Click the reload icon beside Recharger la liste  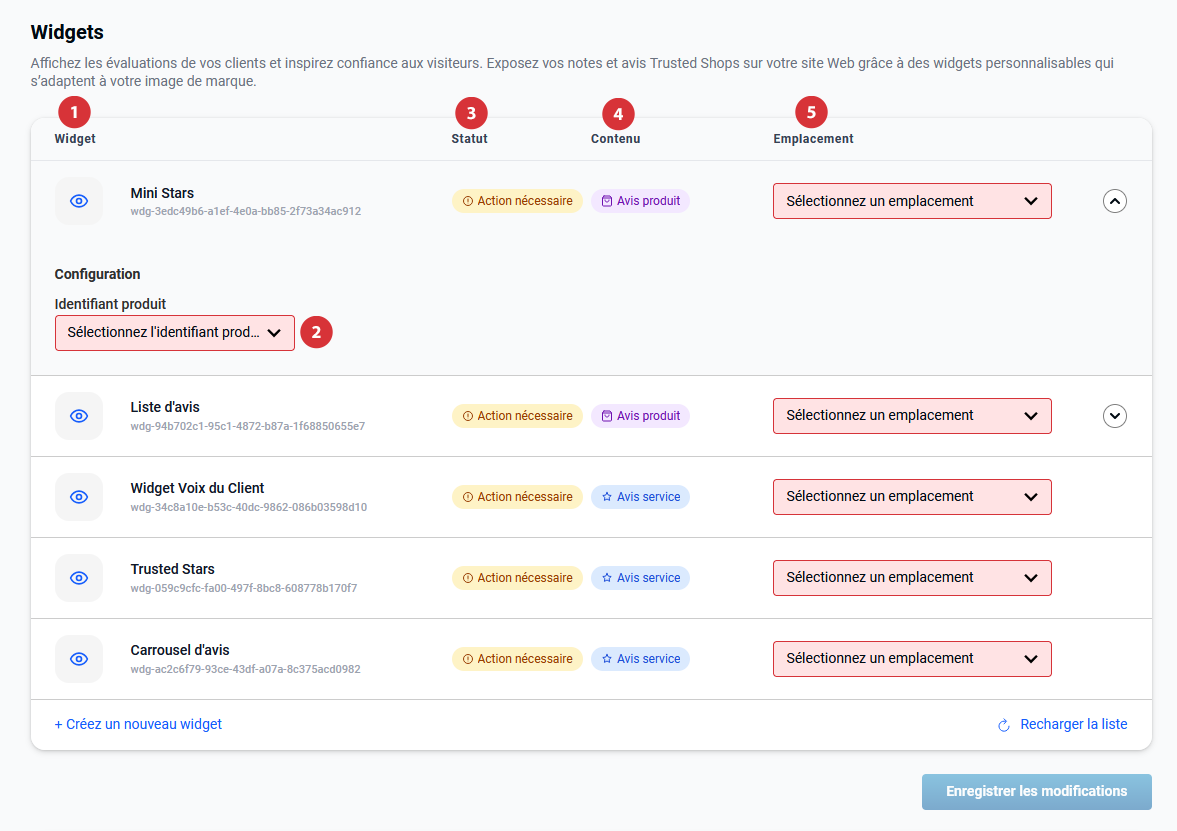point(1004,725)
